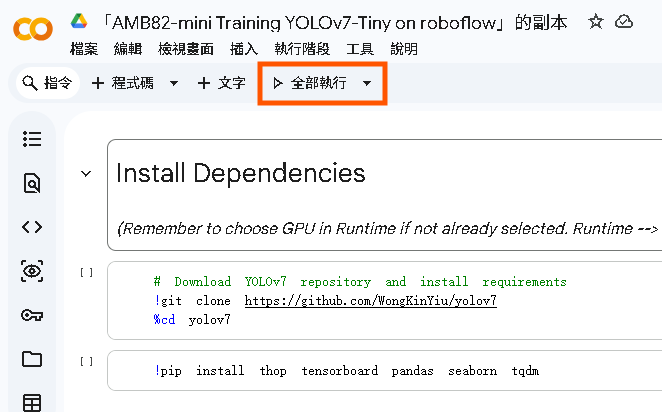Click the cloud save status icon

pyautogui.click(x=624, y=22)
